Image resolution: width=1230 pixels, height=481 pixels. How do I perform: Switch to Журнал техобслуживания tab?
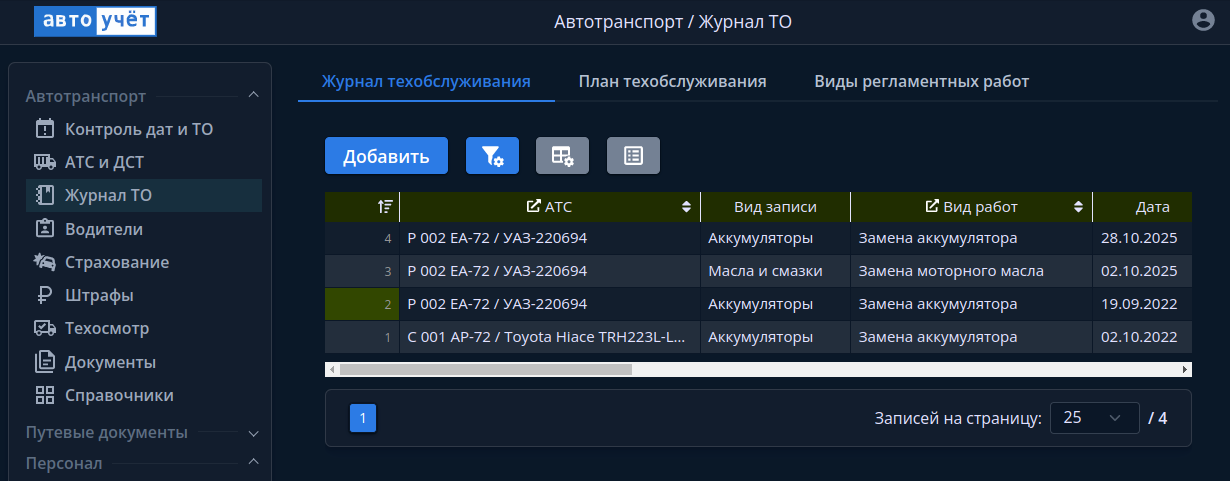[x=426, y=82]
